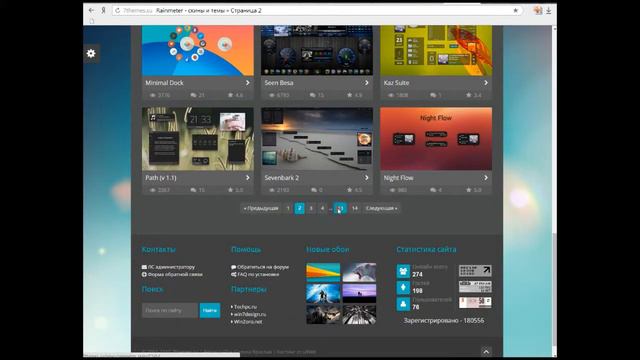Open the dark warrior wallpaper thumbnail
The height and width of the screenshot is (360, 640).
[x=323, y=315]
